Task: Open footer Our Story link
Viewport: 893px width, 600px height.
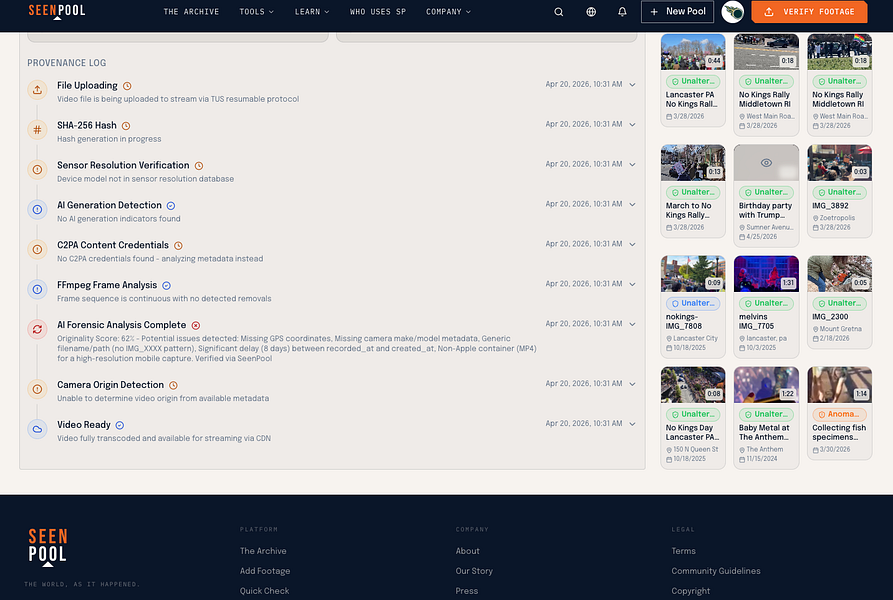Action: (474, 571)
